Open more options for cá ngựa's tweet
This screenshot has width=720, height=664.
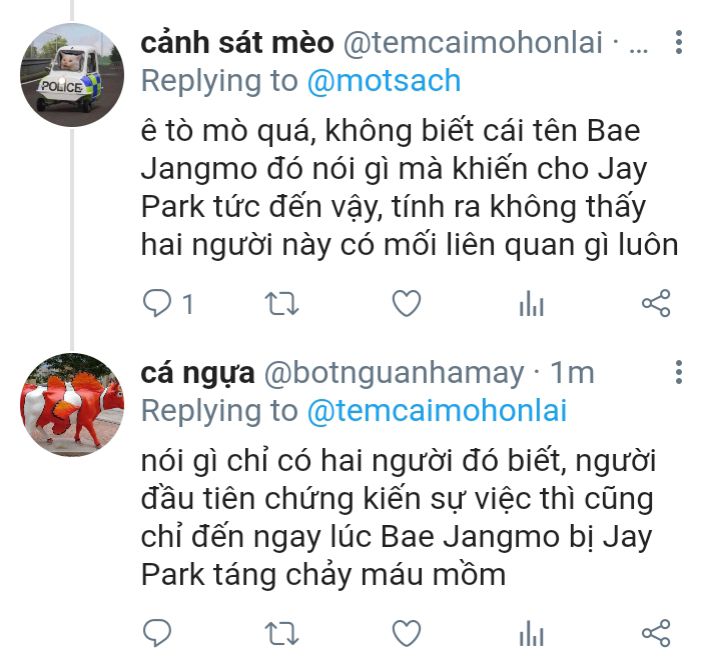click(679, 372)
